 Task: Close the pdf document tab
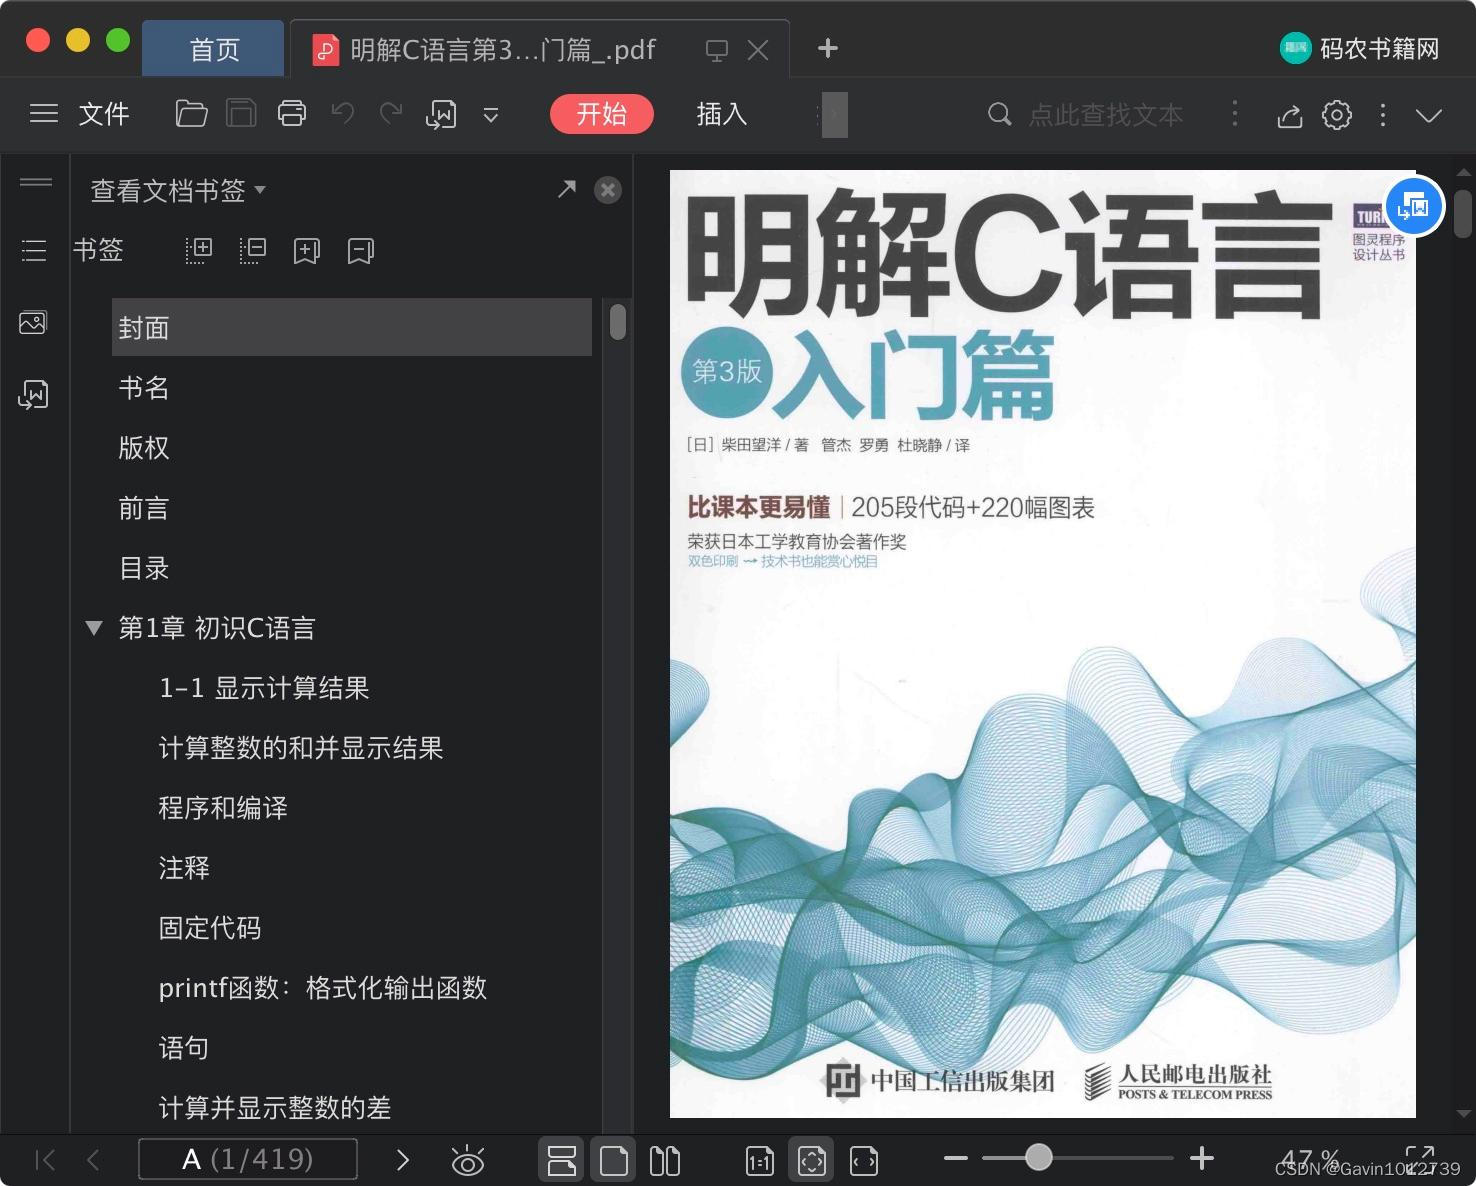(759, 50)
